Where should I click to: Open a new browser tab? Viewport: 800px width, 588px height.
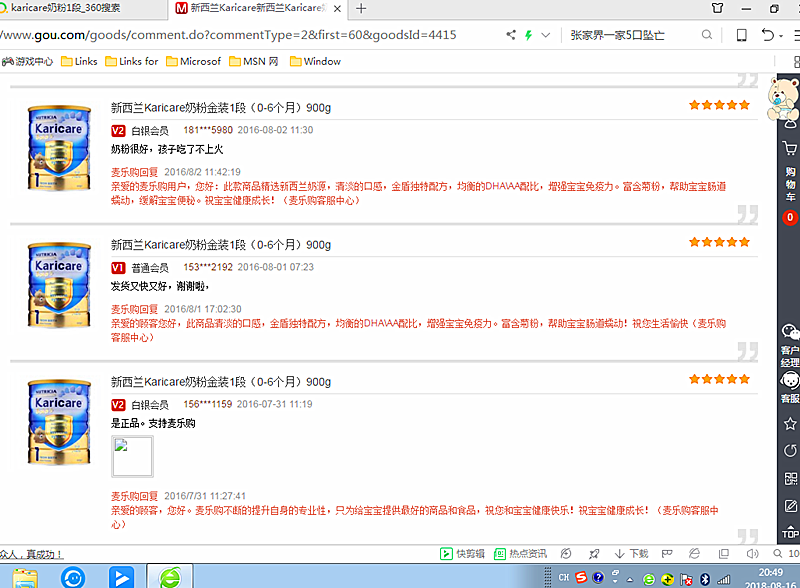click(x=361, y=9)
